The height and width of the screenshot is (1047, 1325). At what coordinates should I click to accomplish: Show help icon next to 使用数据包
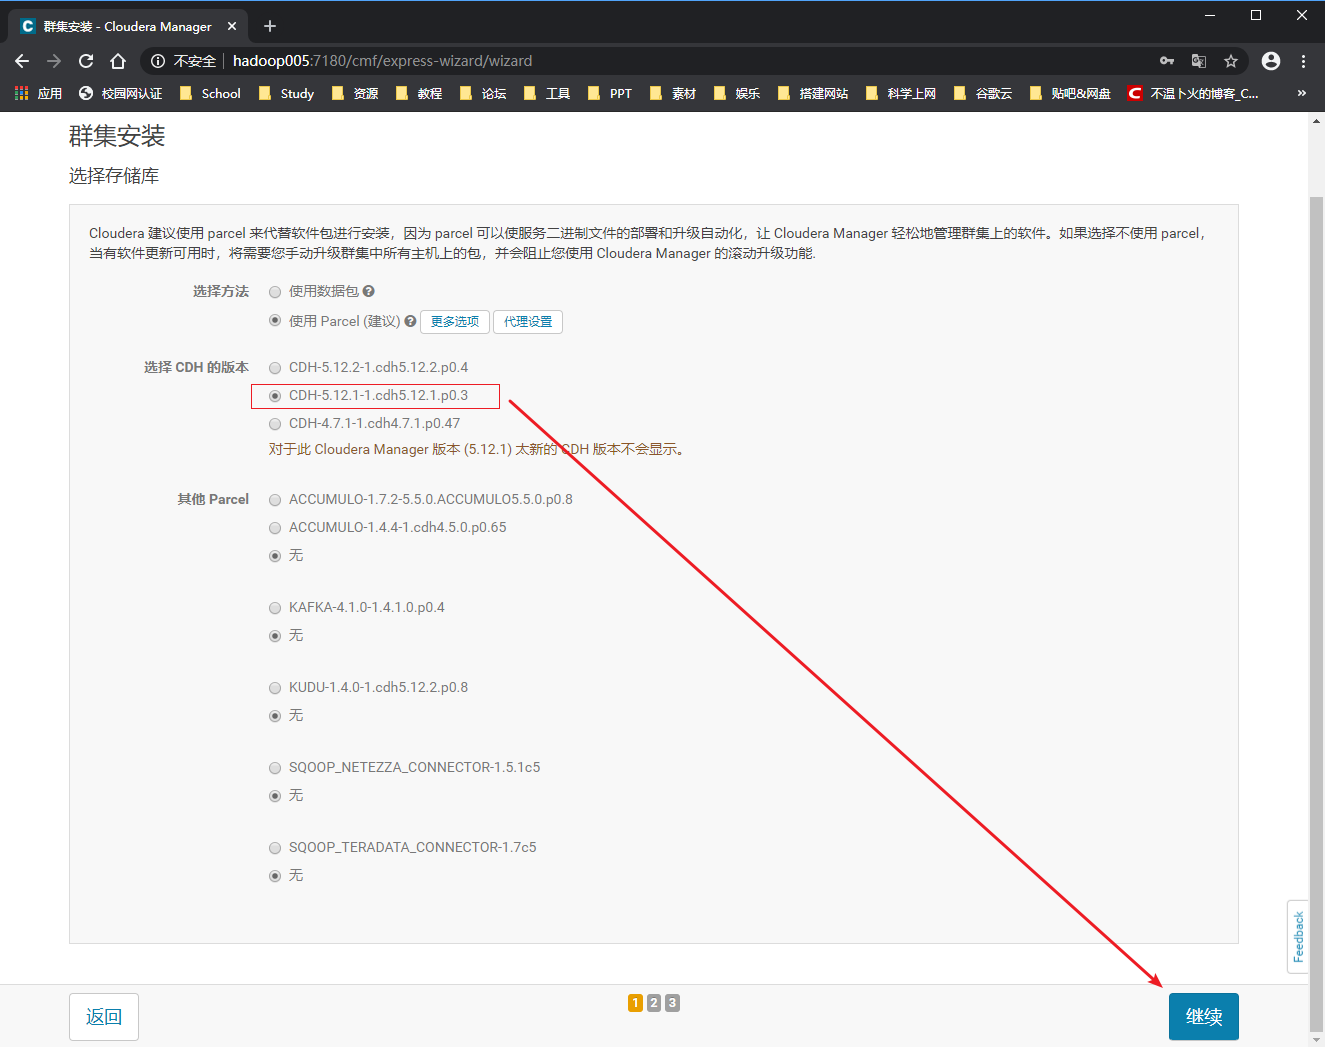[x=368, y=291]
